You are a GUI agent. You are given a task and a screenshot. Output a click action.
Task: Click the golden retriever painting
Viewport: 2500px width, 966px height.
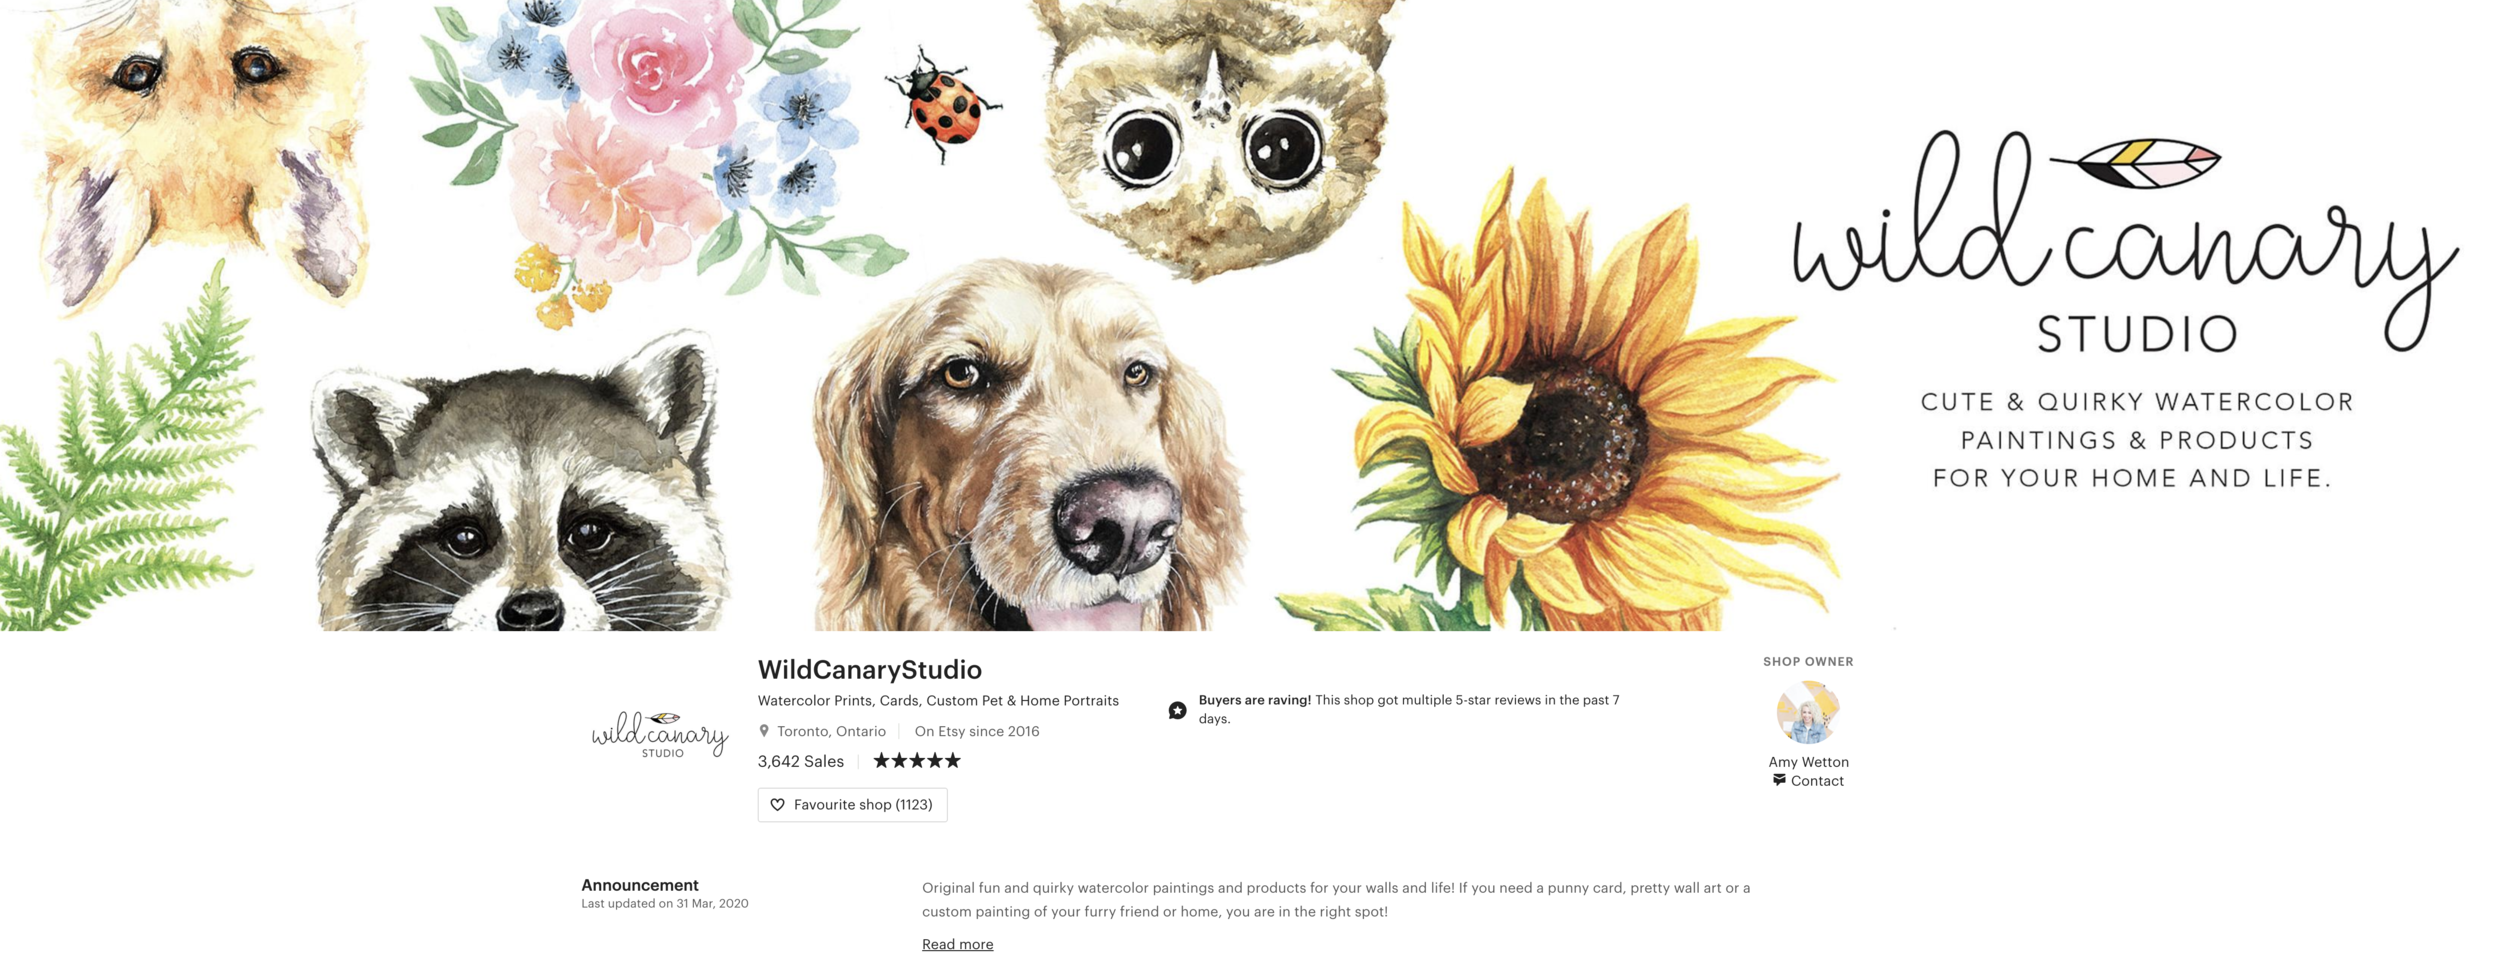[x=1030, y=450]
